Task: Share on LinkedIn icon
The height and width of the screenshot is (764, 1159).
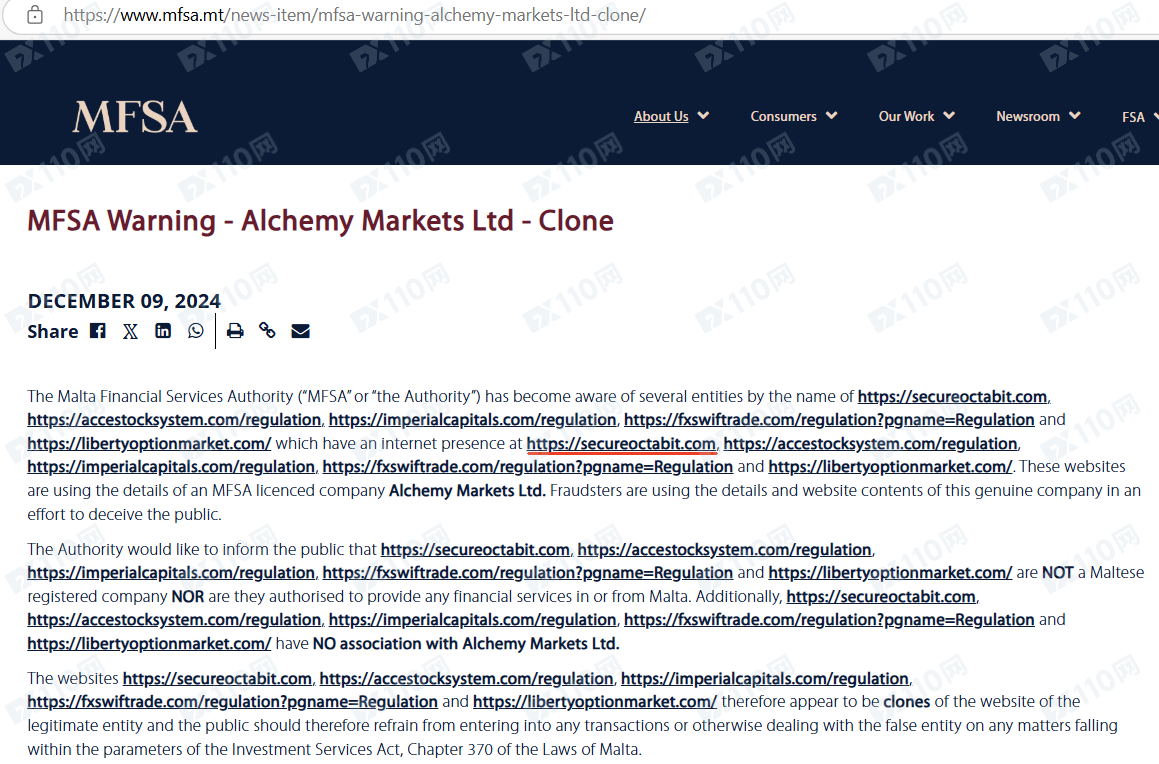Action: (163, 330)
